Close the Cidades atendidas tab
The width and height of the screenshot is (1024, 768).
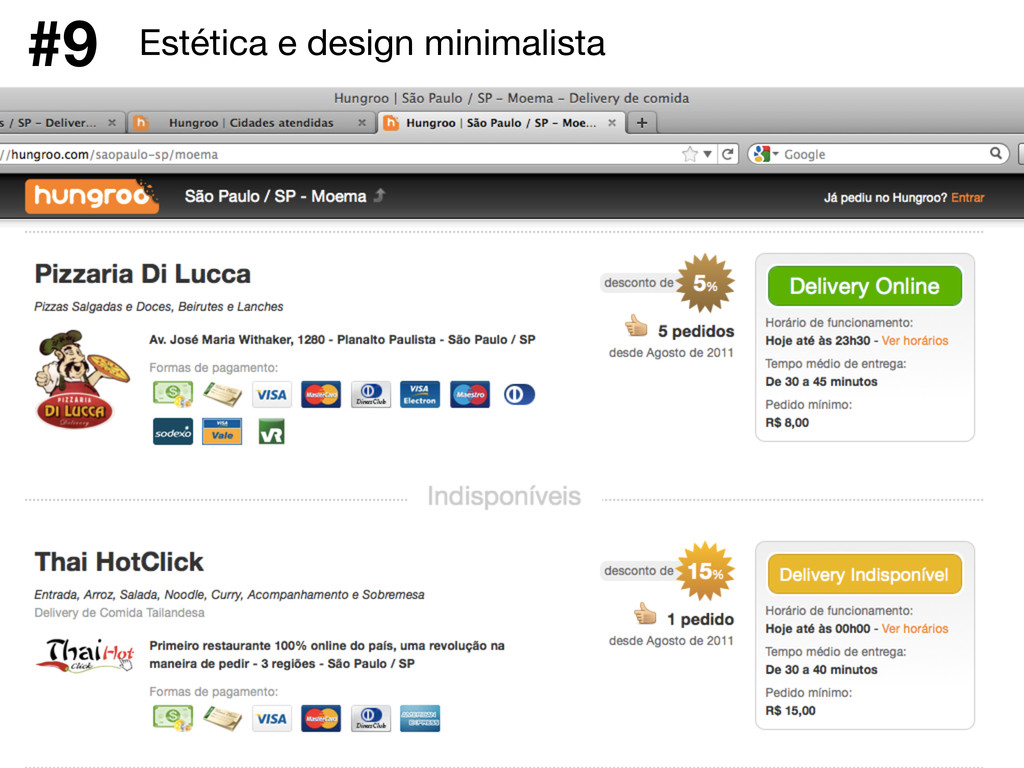pyautogui.click(x=362, y=123)
